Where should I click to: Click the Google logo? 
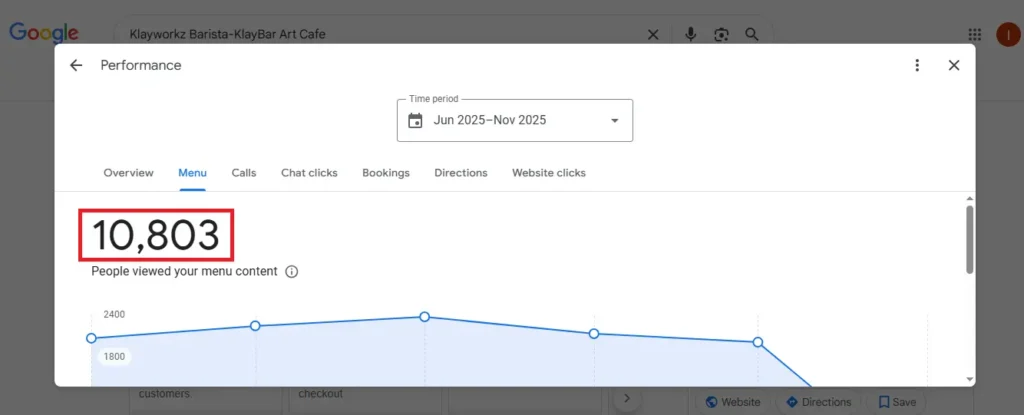click(x=44, y=33)
